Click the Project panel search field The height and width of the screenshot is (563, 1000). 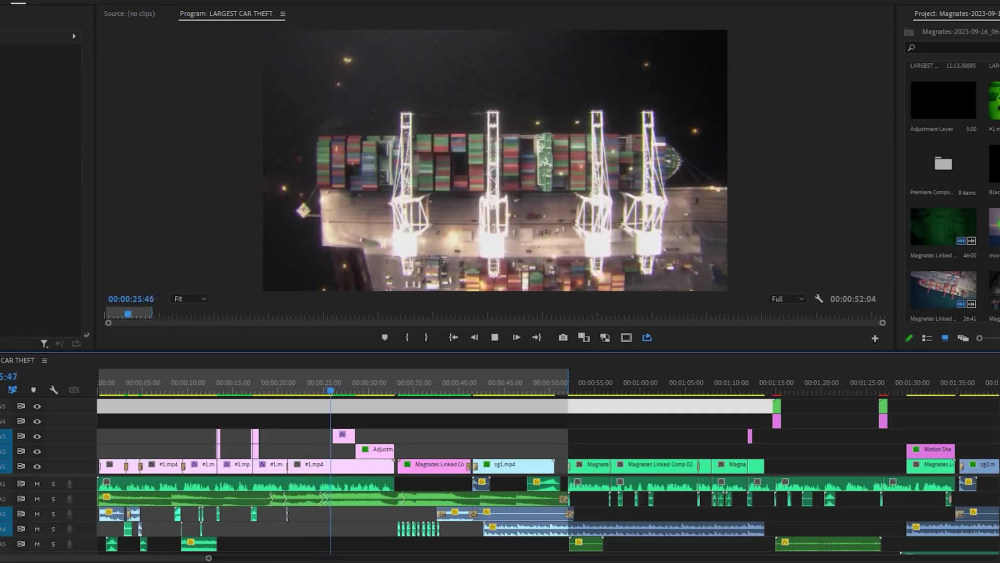pos(953,48)
